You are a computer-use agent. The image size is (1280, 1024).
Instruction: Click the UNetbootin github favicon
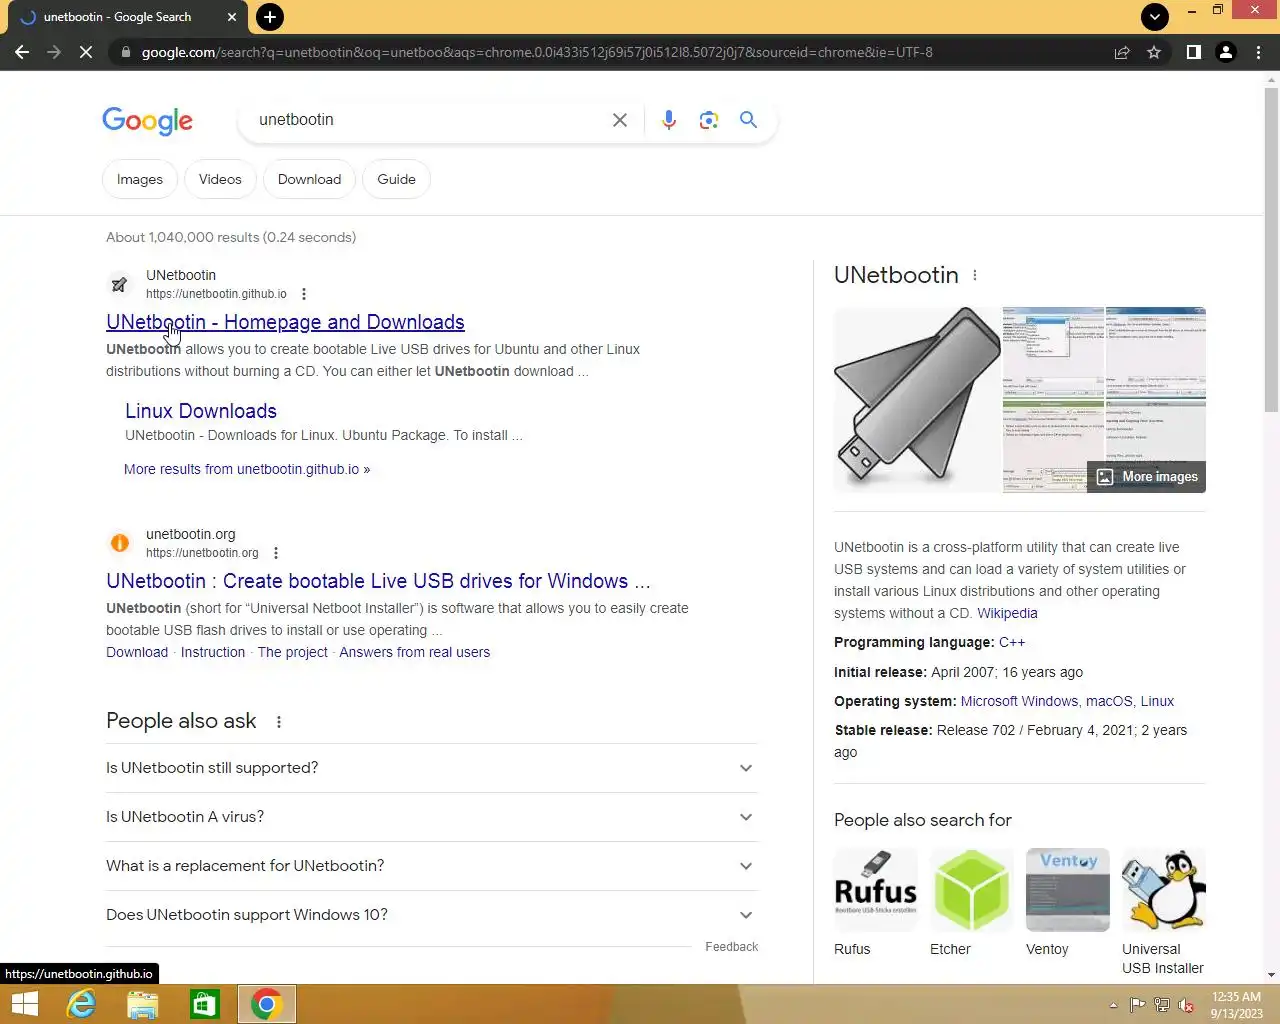click(x=119, y=284)
